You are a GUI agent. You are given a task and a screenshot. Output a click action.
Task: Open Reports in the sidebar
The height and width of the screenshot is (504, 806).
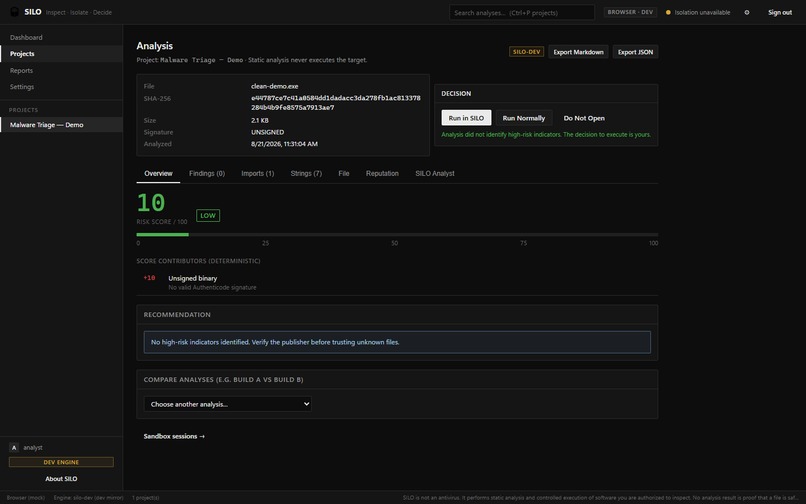pyautogui.click(x=61, y=70)
